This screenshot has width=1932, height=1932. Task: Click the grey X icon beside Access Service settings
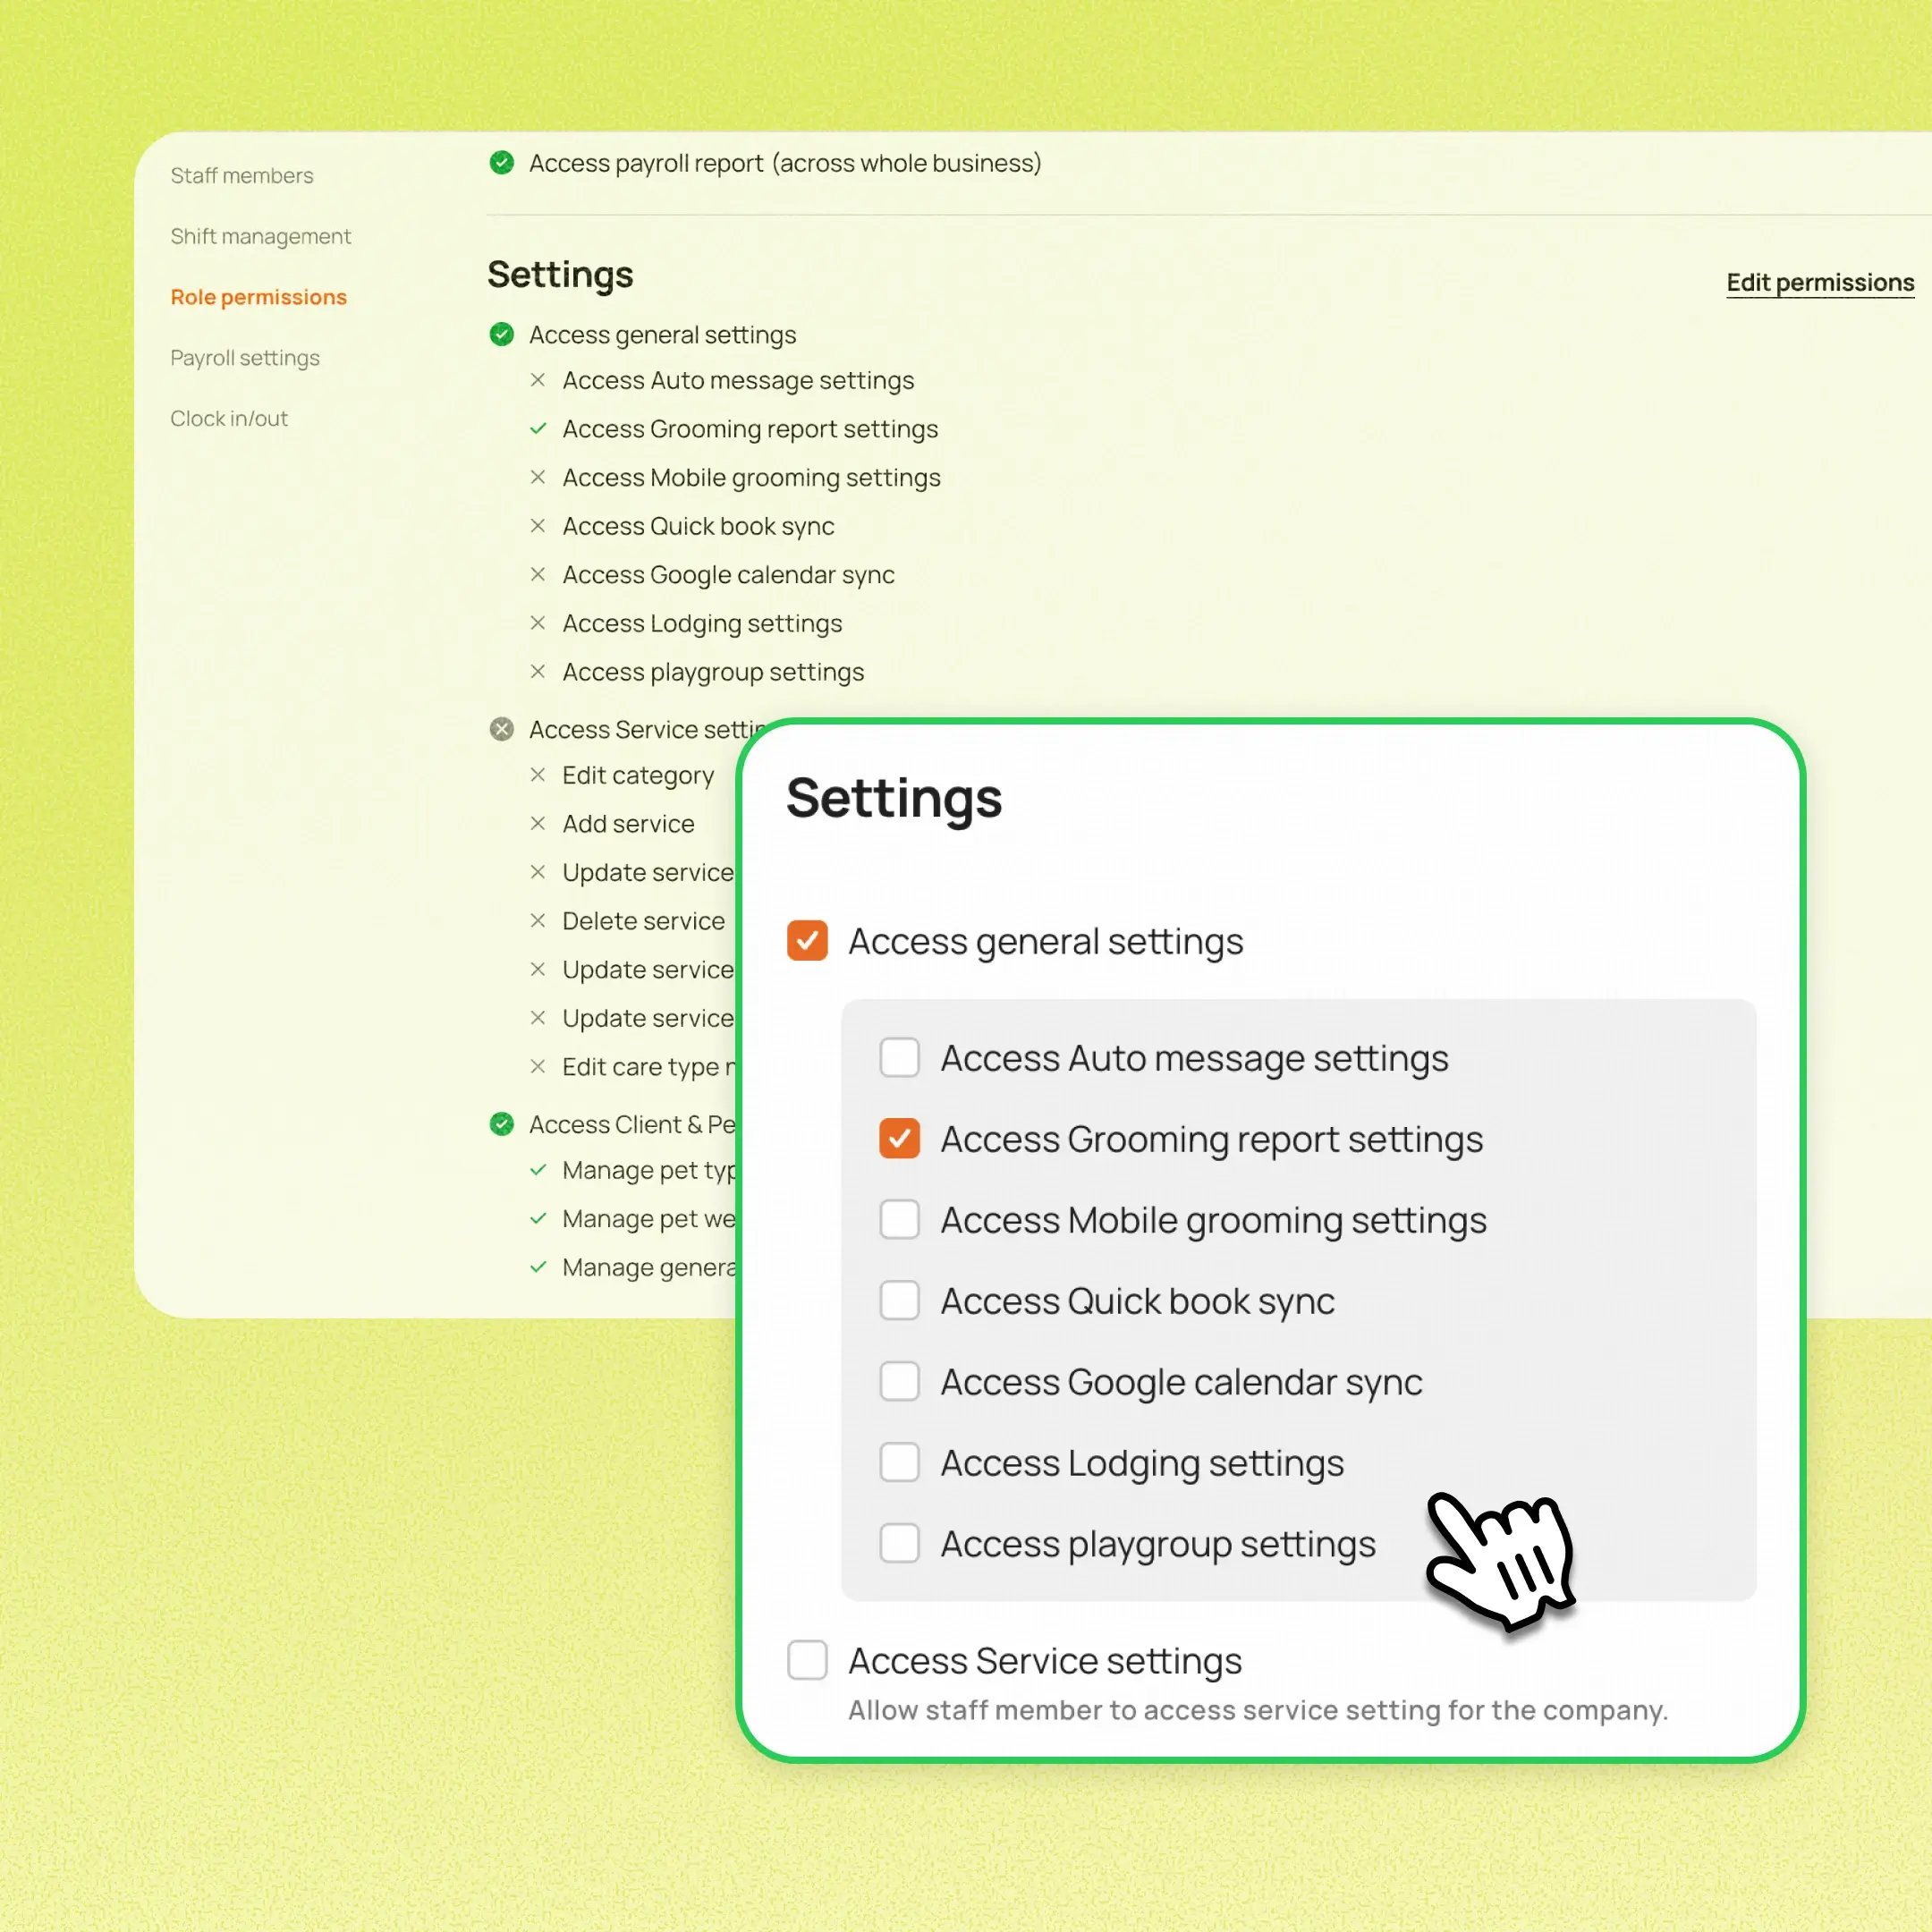[x=502, y=729]
